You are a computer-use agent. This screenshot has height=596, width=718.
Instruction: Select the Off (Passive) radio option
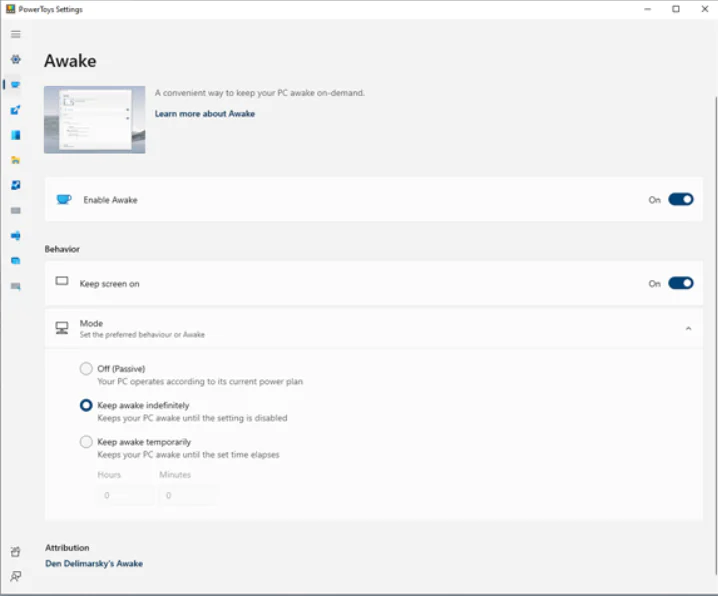[86, 368]
